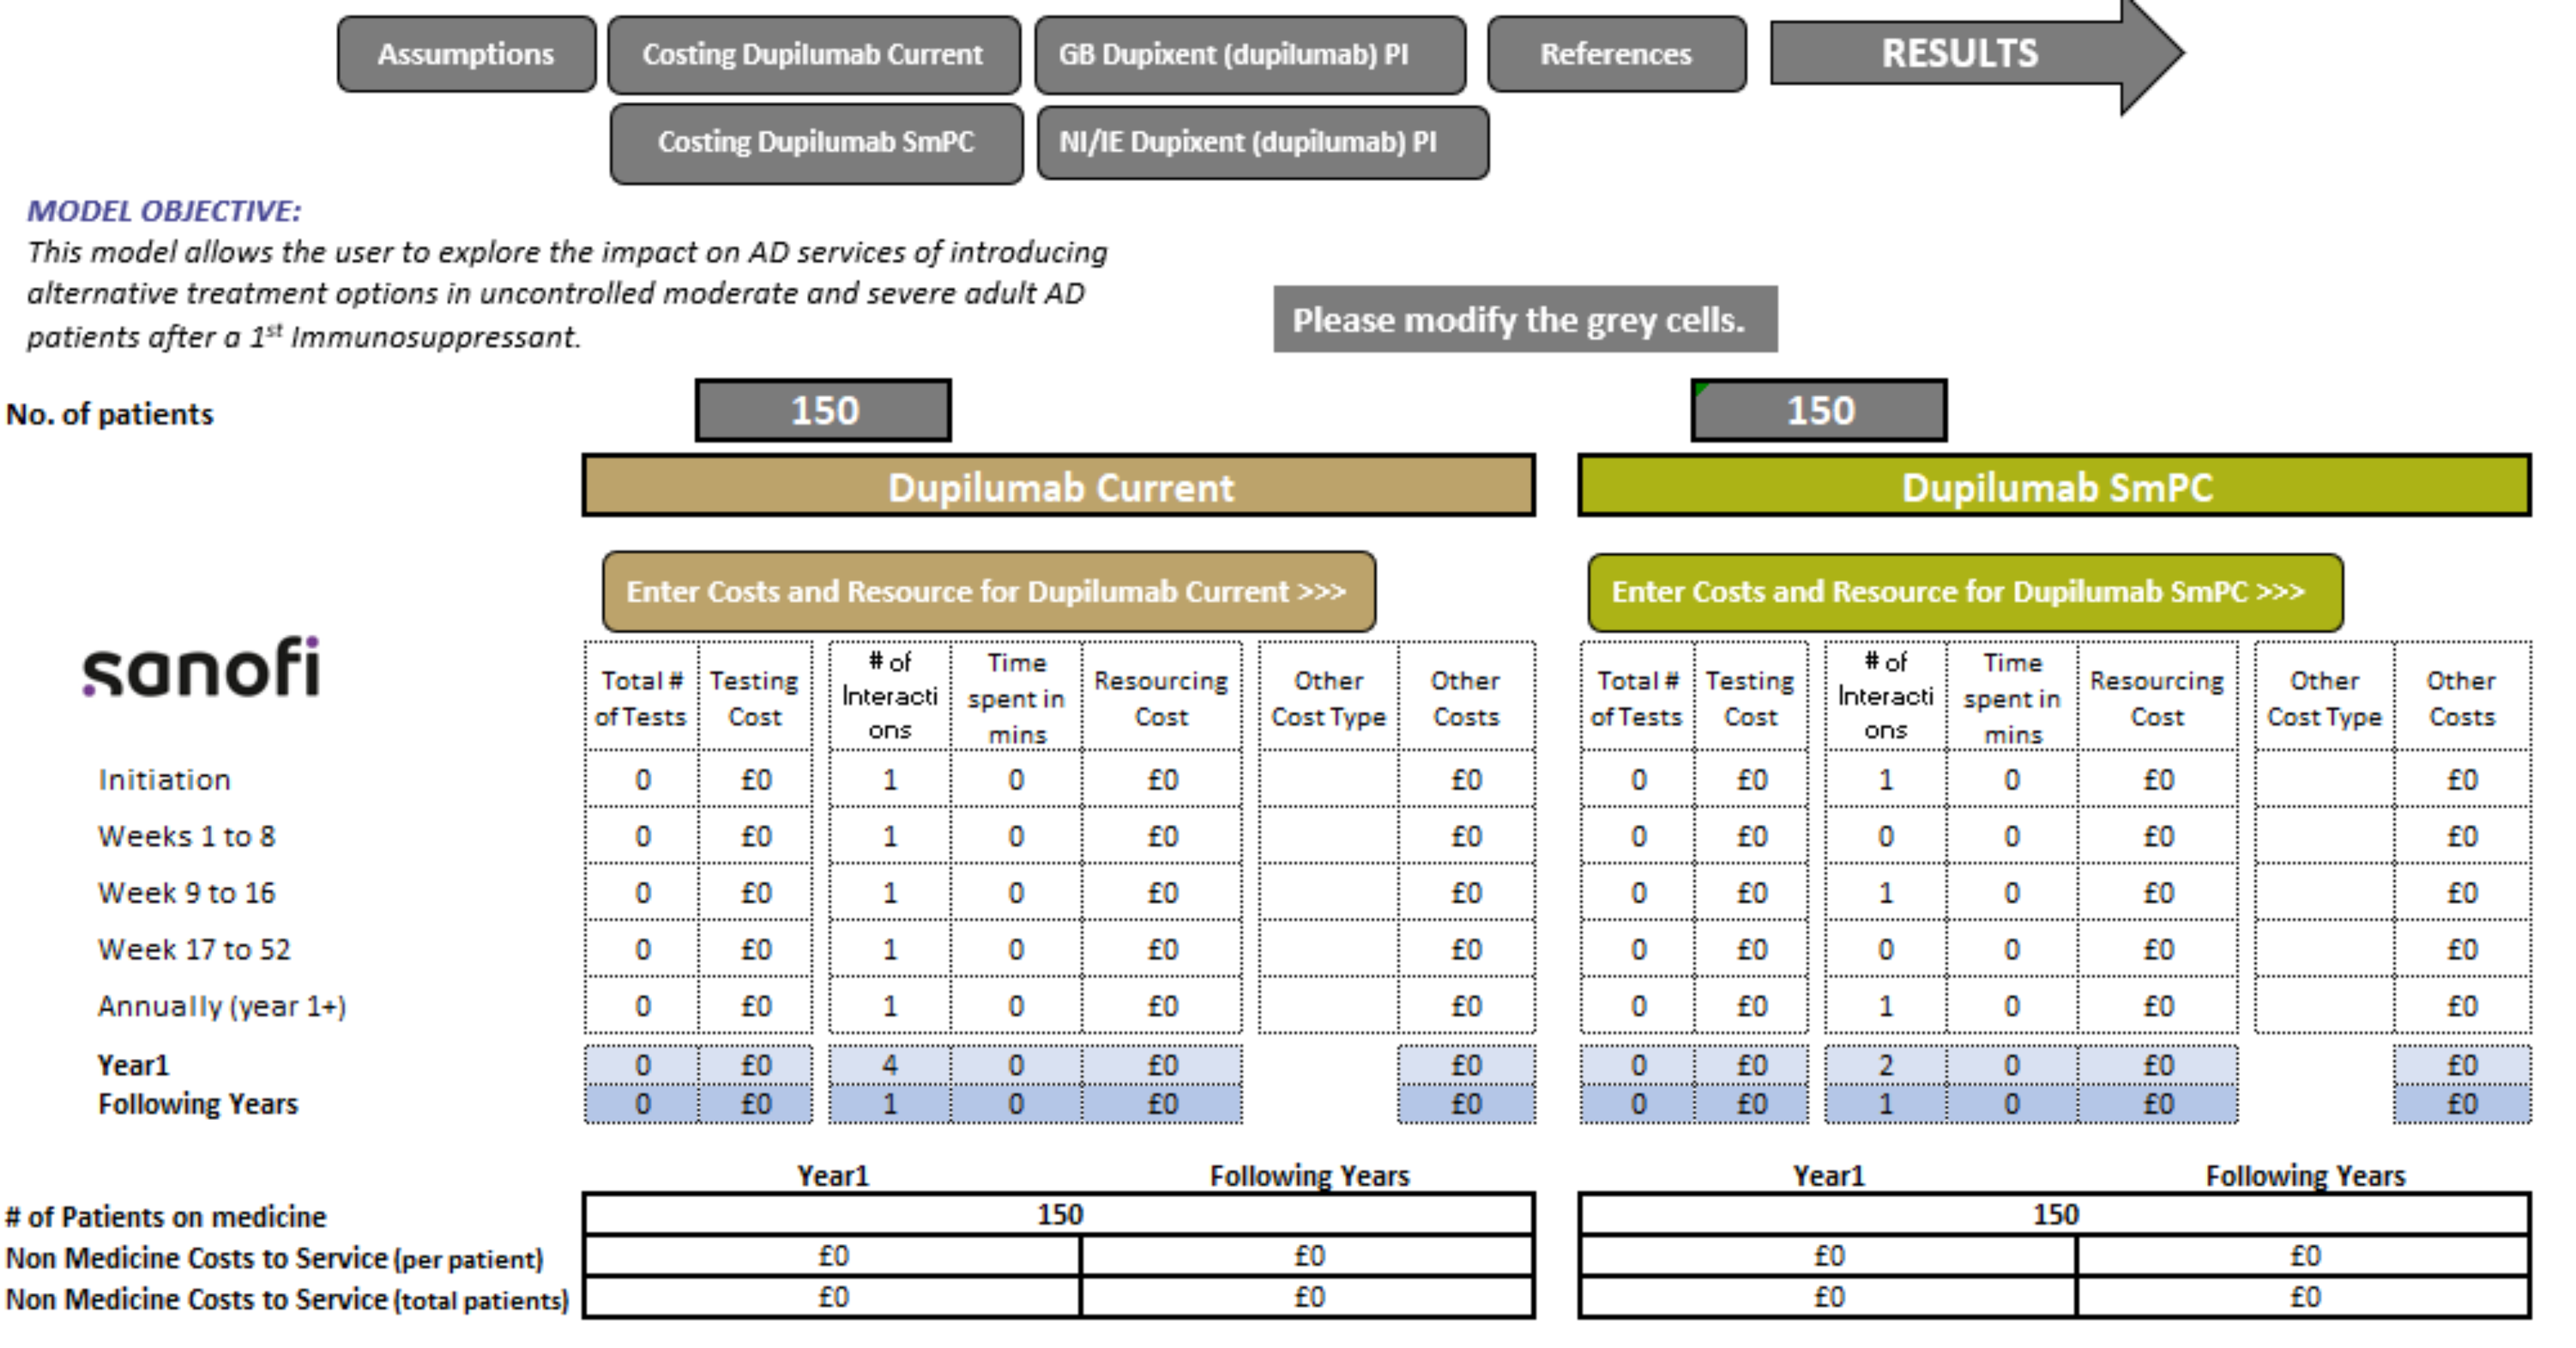Select the Weeks 1 to 8 row label
This screenshot has width=2576, height=1348.
coord(186,836)
